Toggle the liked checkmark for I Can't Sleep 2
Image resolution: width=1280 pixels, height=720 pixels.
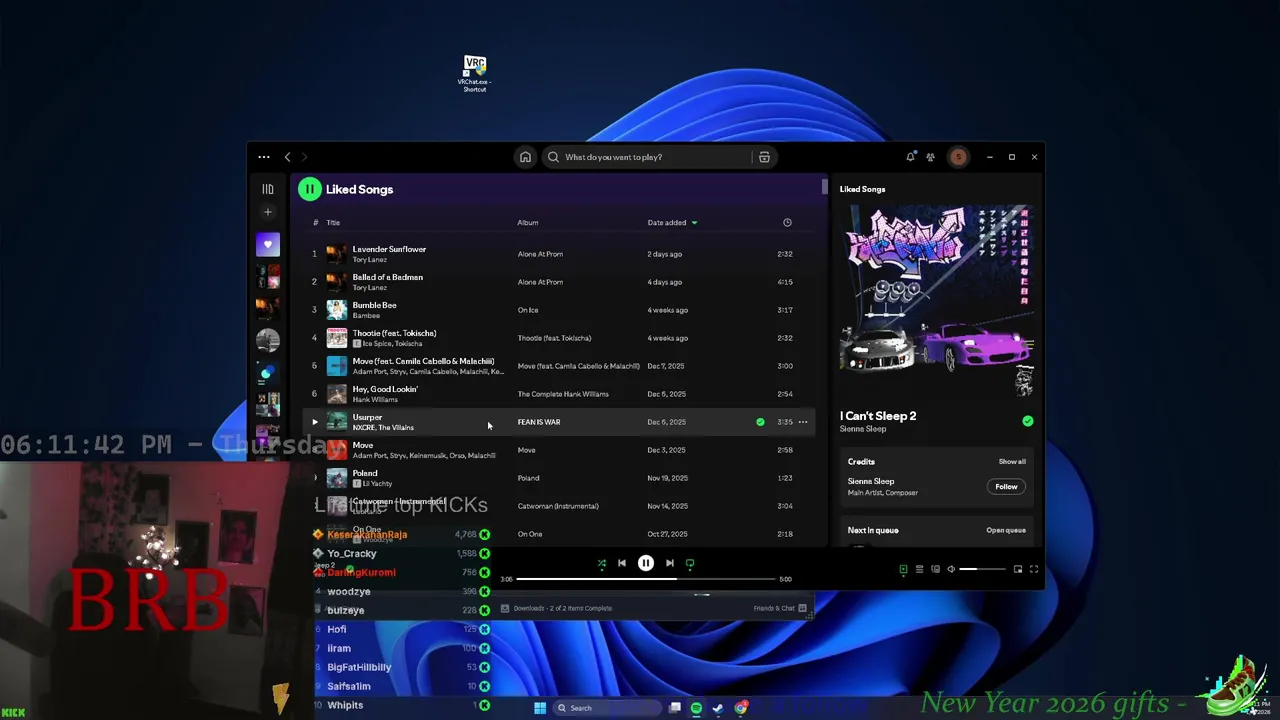(x=1027, y=421)
